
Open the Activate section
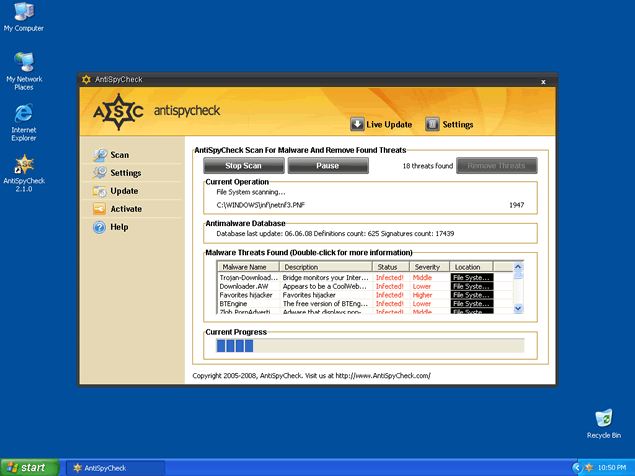click(x=125, y=209)
